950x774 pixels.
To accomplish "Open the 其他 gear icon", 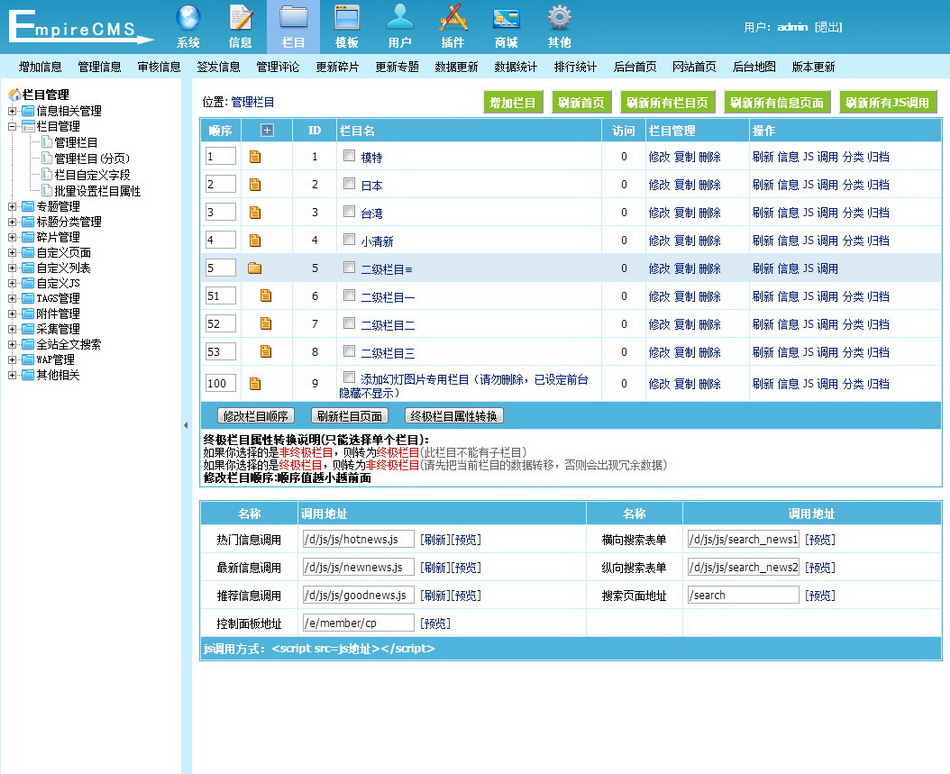I will pyautogui.click(x=559, y=18).
